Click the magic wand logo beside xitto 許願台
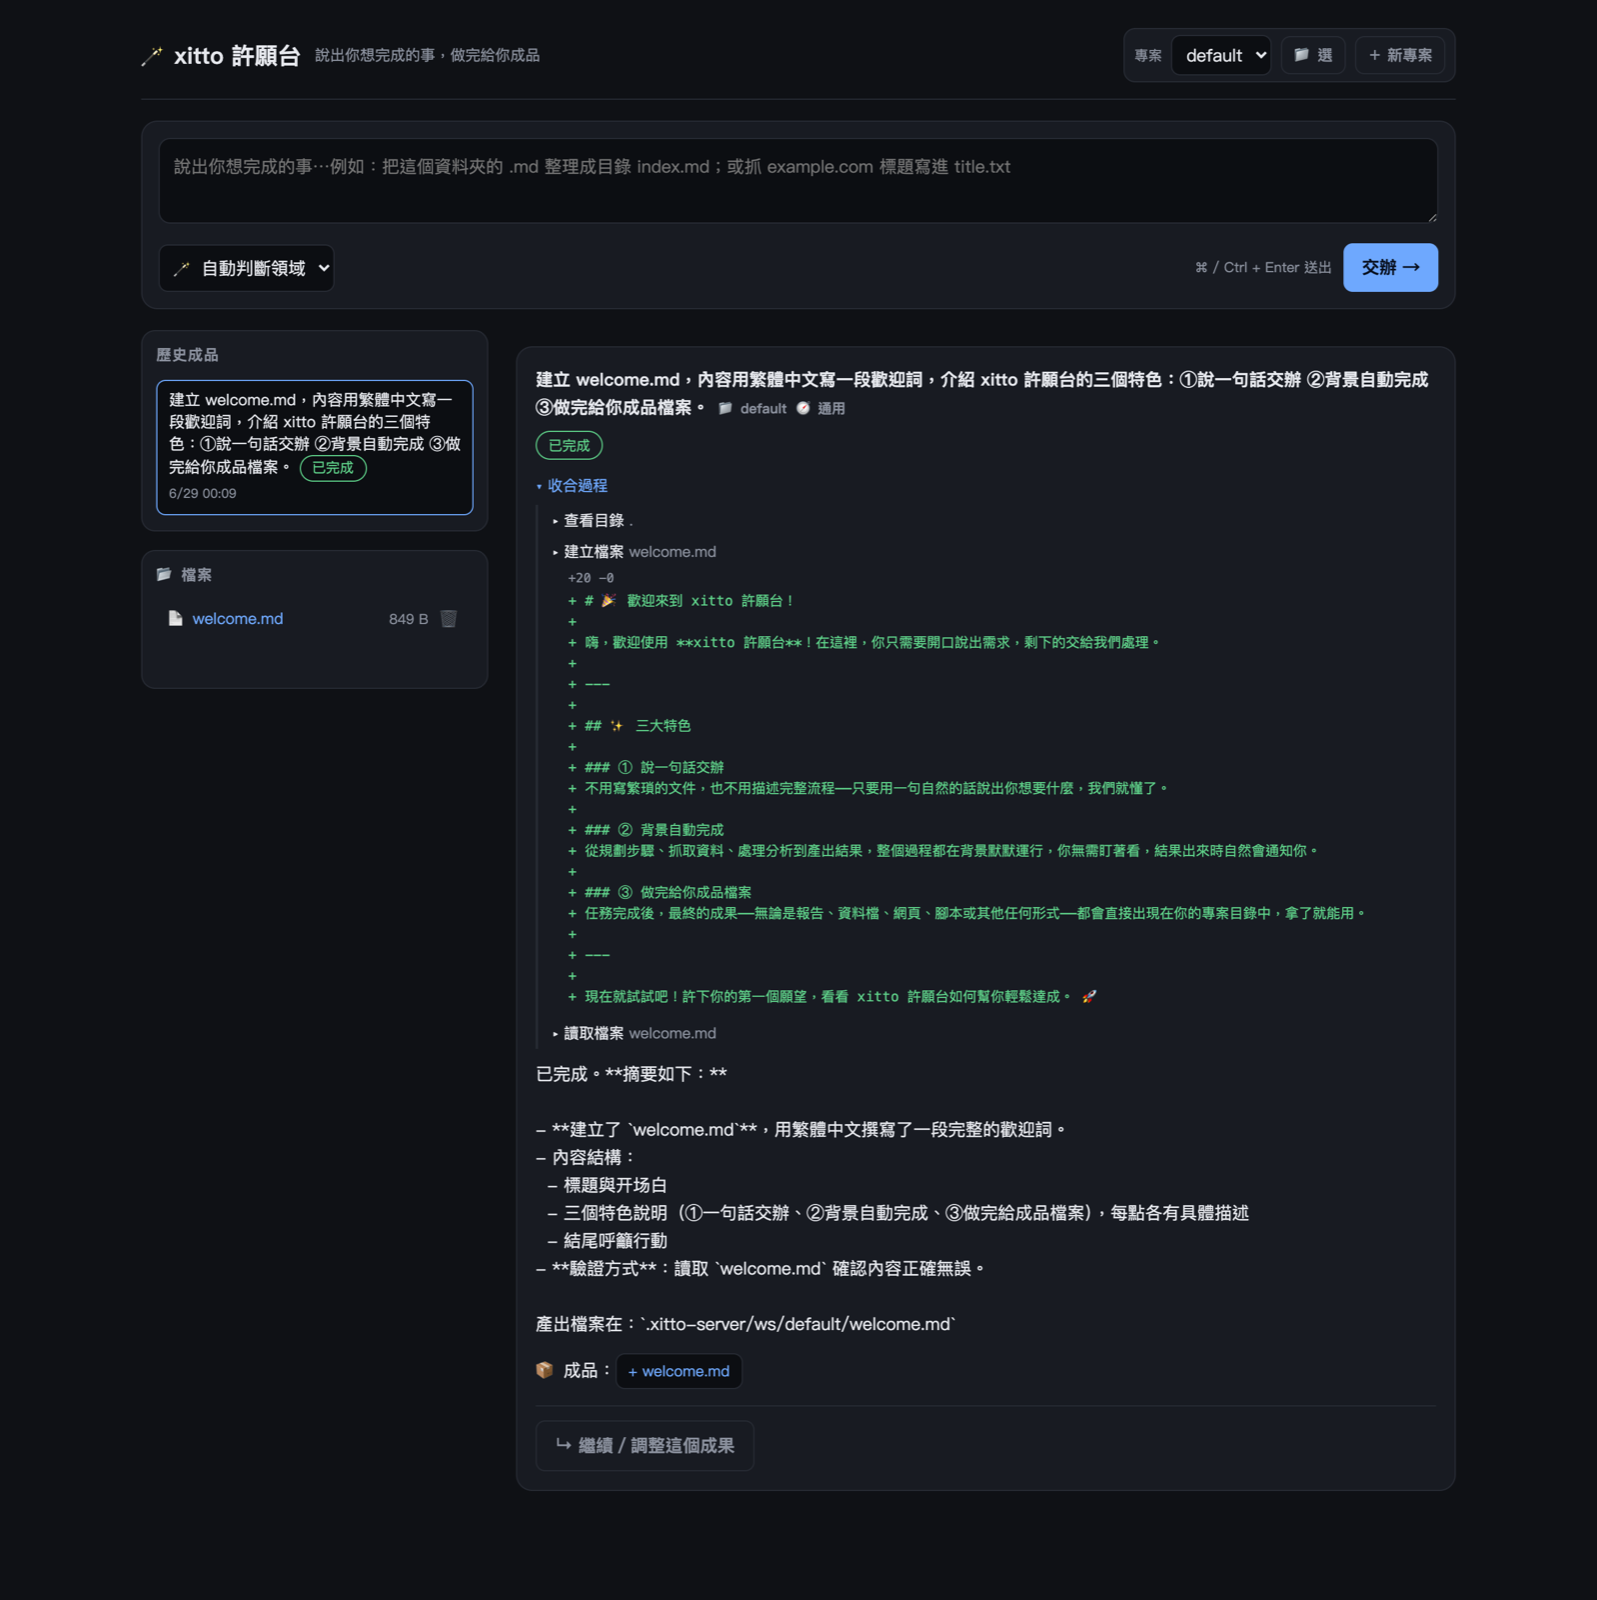This screenshot has width=1597, height=1600. [152, 56]
